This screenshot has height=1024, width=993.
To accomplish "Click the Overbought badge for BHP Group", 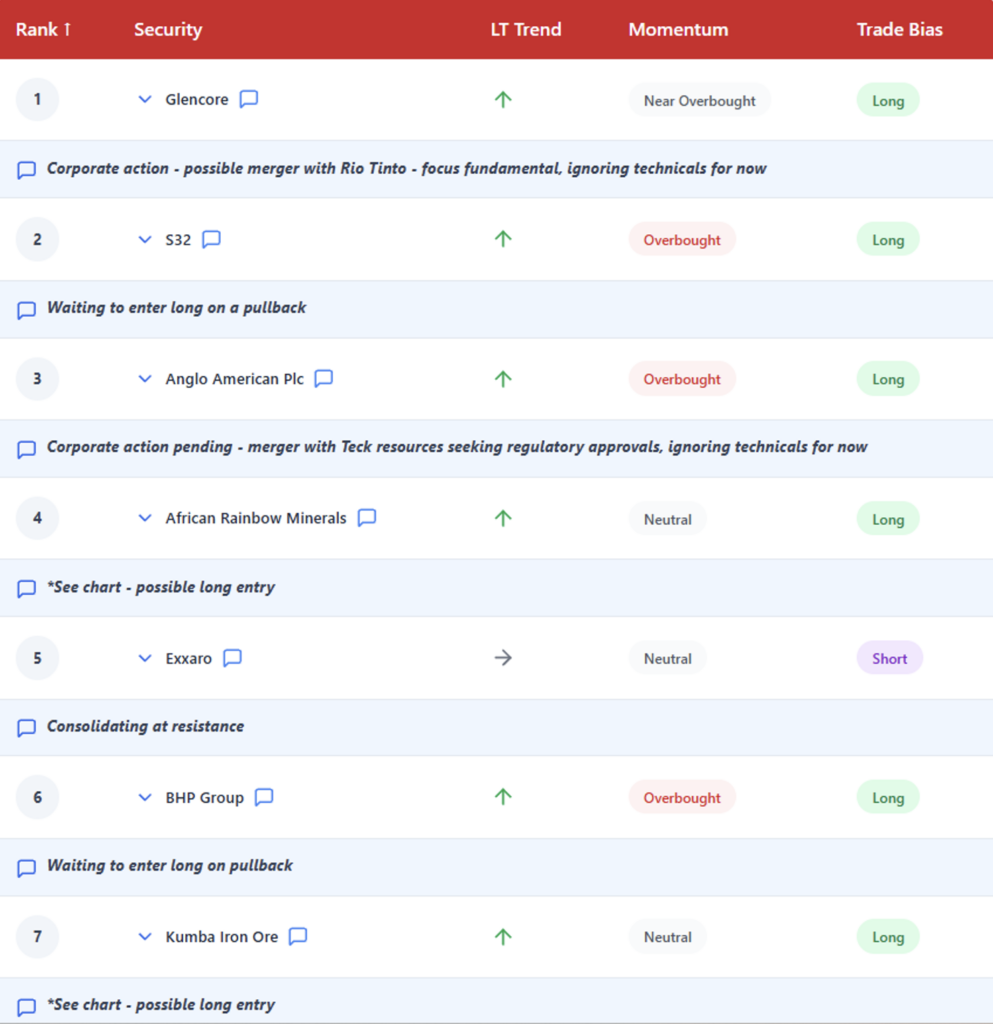I will coord(682,797).
